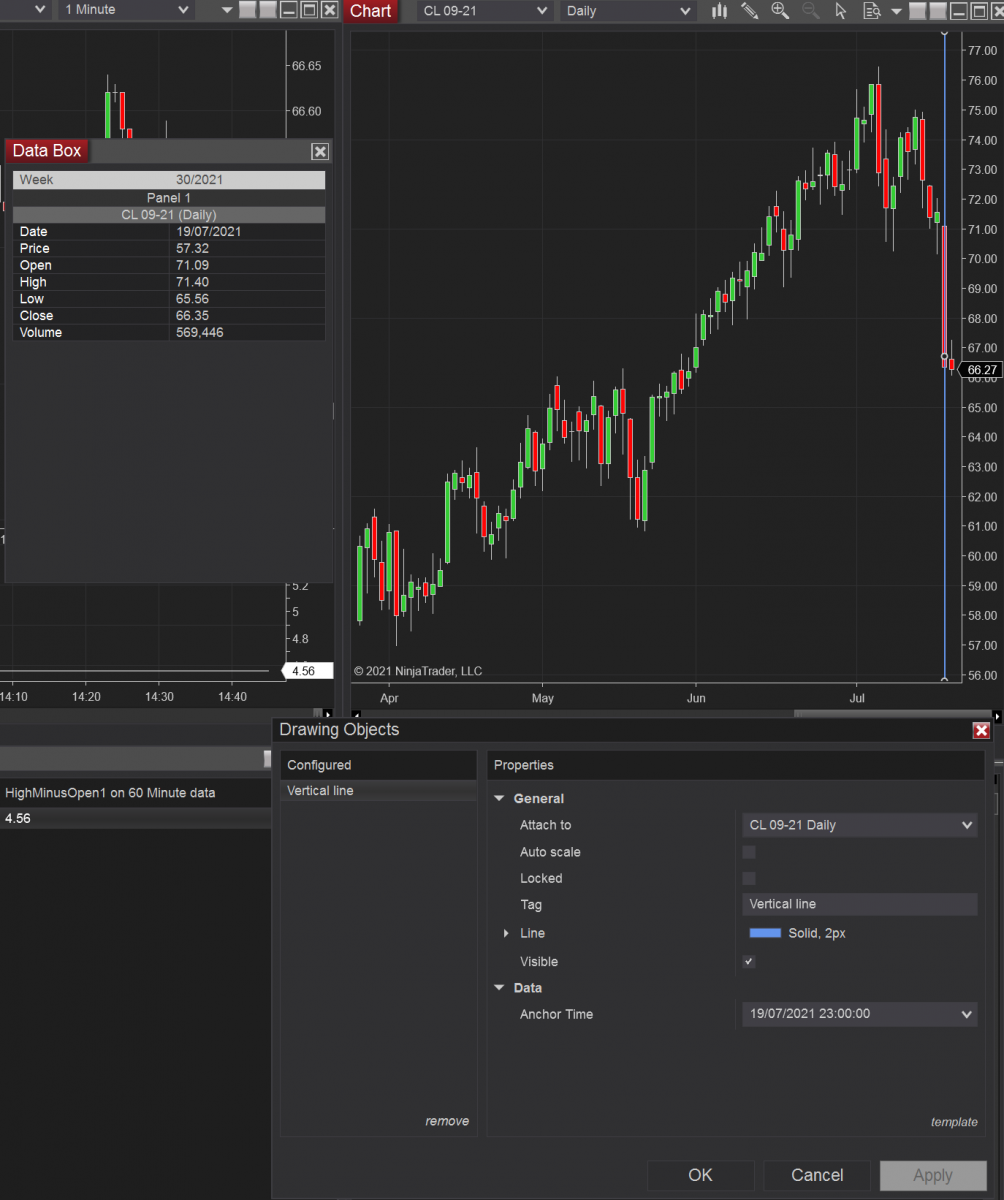Click the Volume value 569,446
The width and height of the screenshot is (1004, 1200).
pos(200,333)
